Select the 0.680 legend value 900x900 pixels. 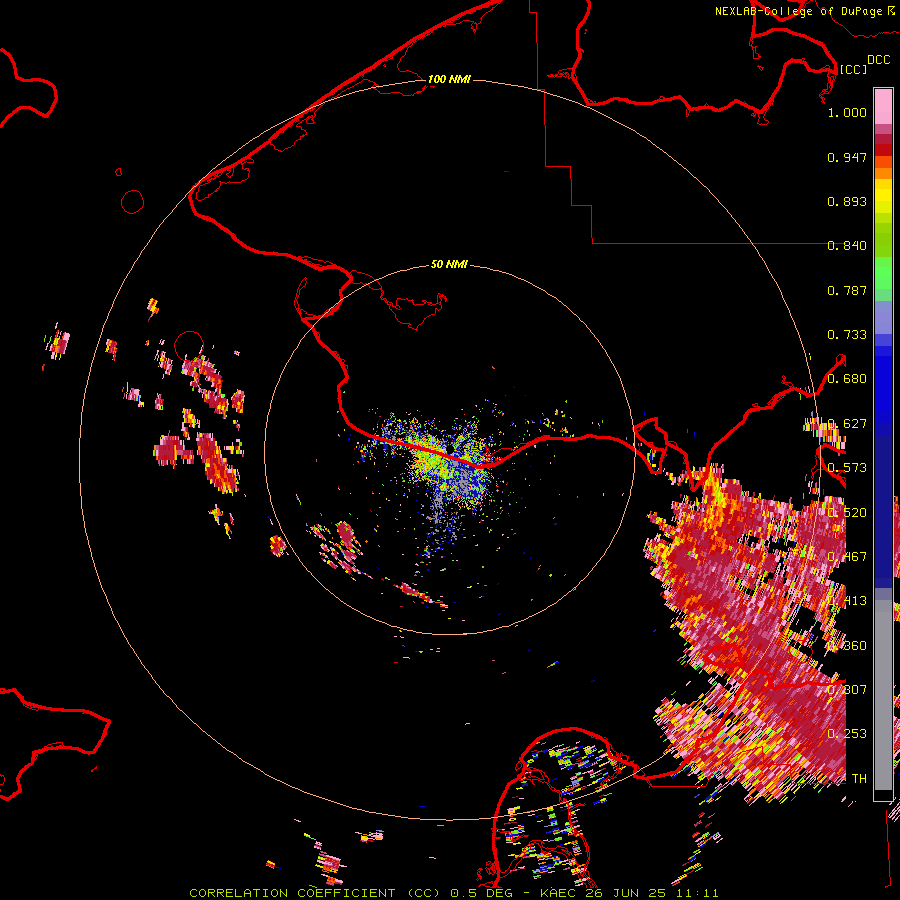click(x=847, y=379)
